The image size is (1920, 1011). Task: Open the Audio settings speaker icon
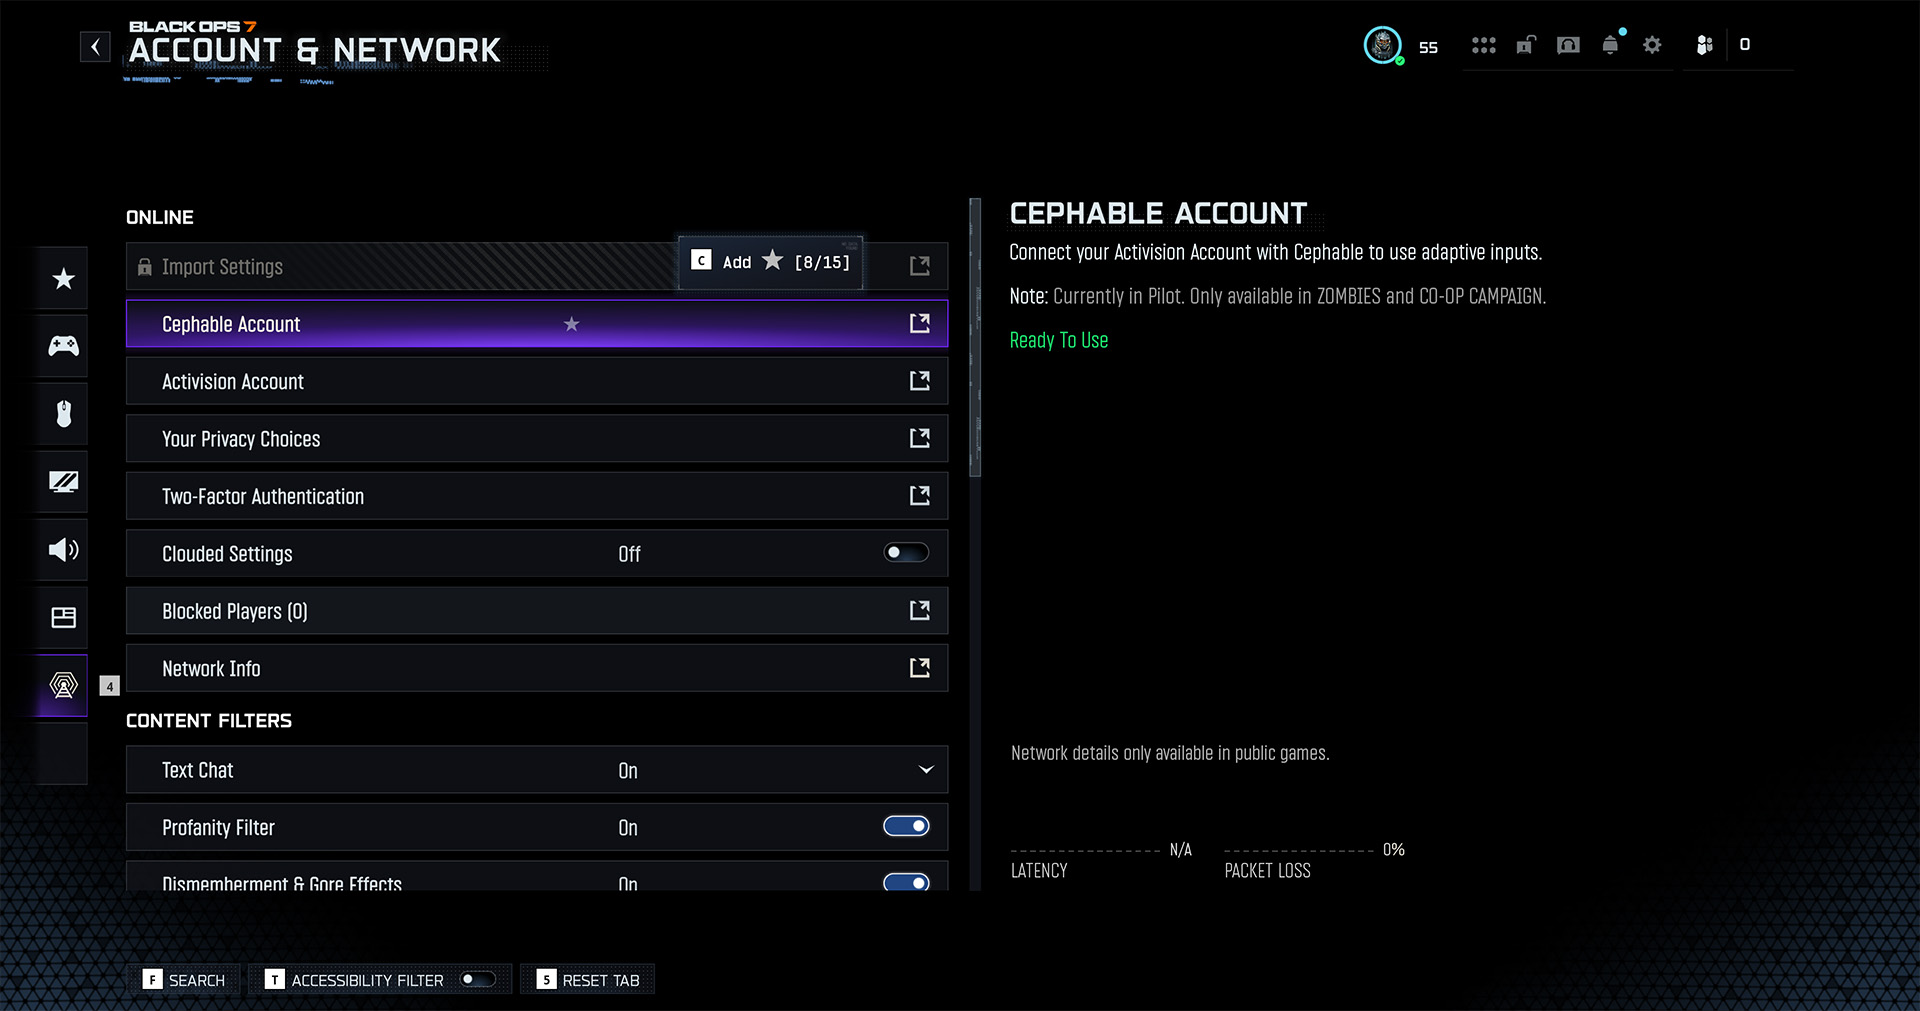tap(63, 549)
